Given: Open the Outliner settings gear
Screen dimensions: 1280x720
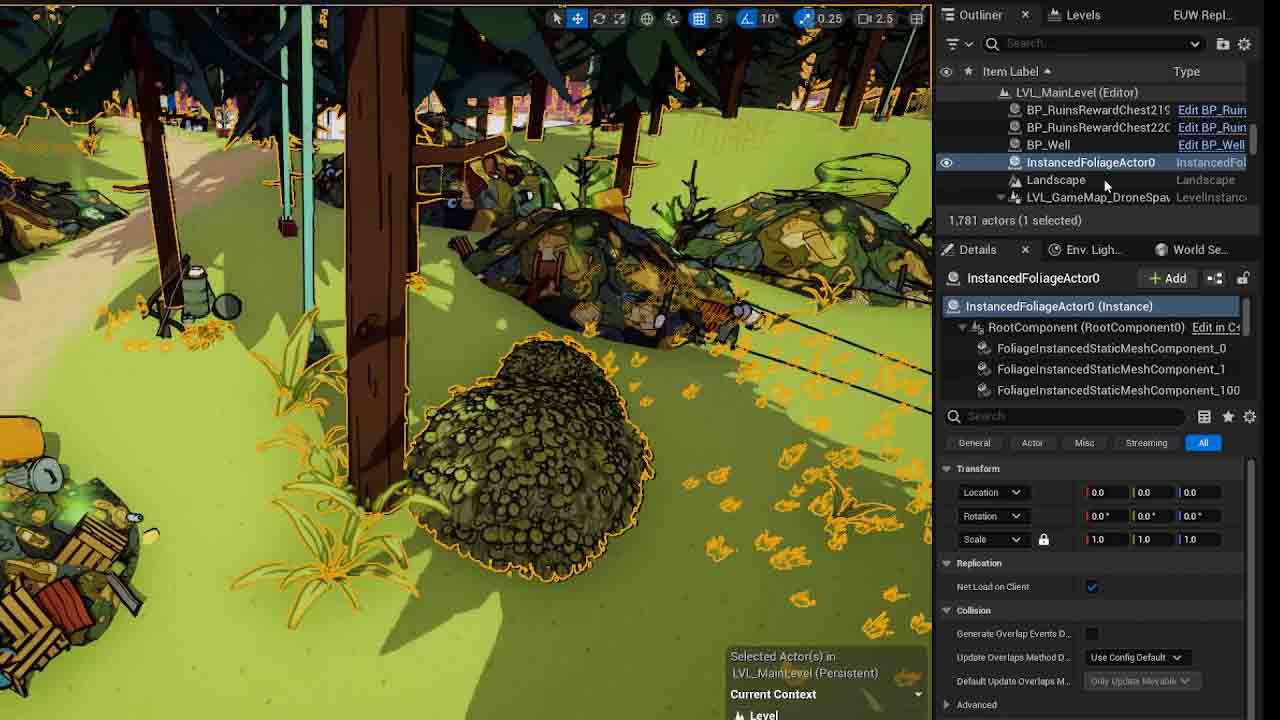Looking at the screenshot, I should [1244, 44].
